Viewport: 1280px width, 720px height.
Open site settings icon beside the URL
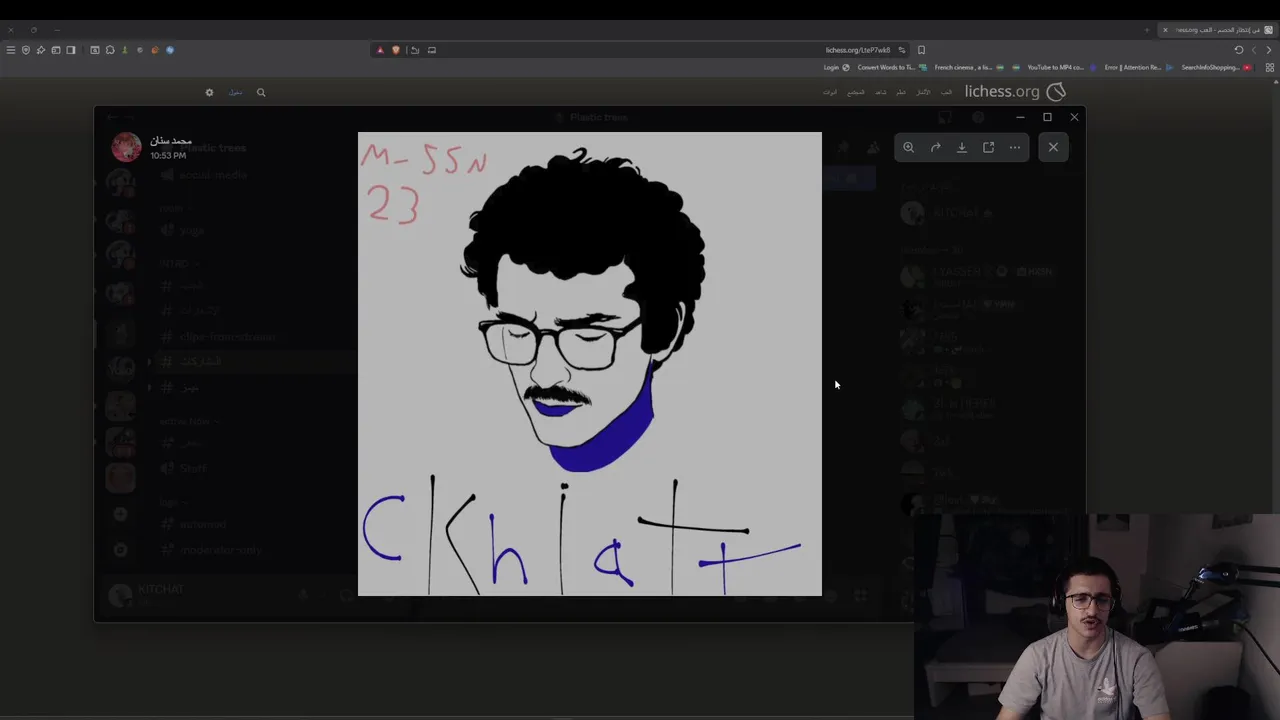click(902, 50)
